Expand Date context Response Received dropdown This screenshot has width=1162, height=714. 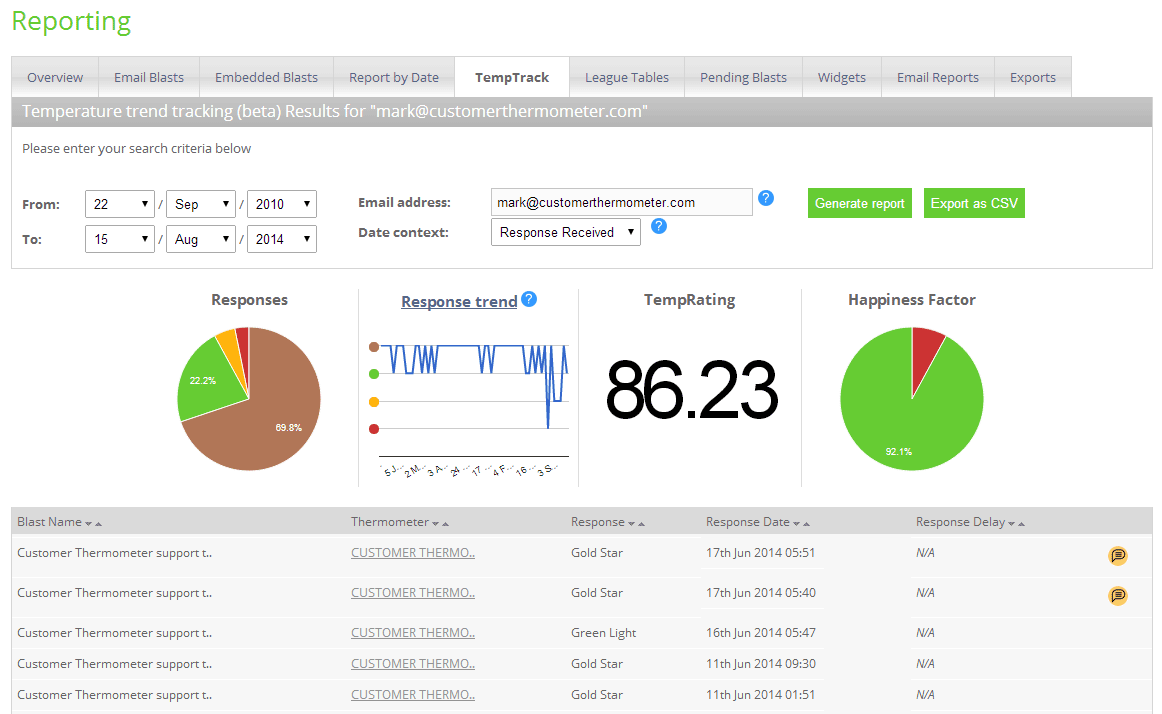(x=565, y=232)
